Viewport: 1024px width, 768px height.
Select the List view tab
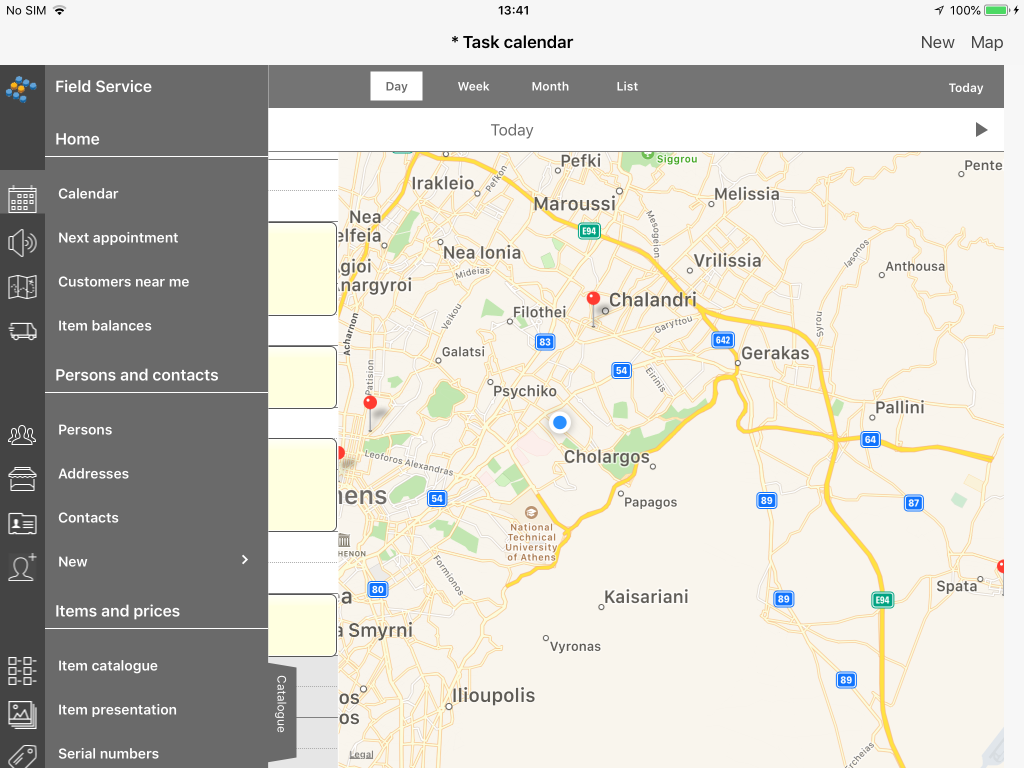(x=627, y=86)
